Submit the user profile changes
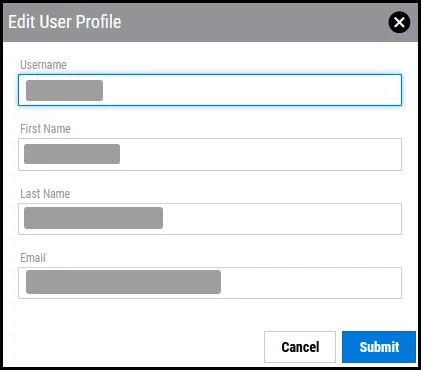This screenshot has height=370, width=421. pos(379,347)
